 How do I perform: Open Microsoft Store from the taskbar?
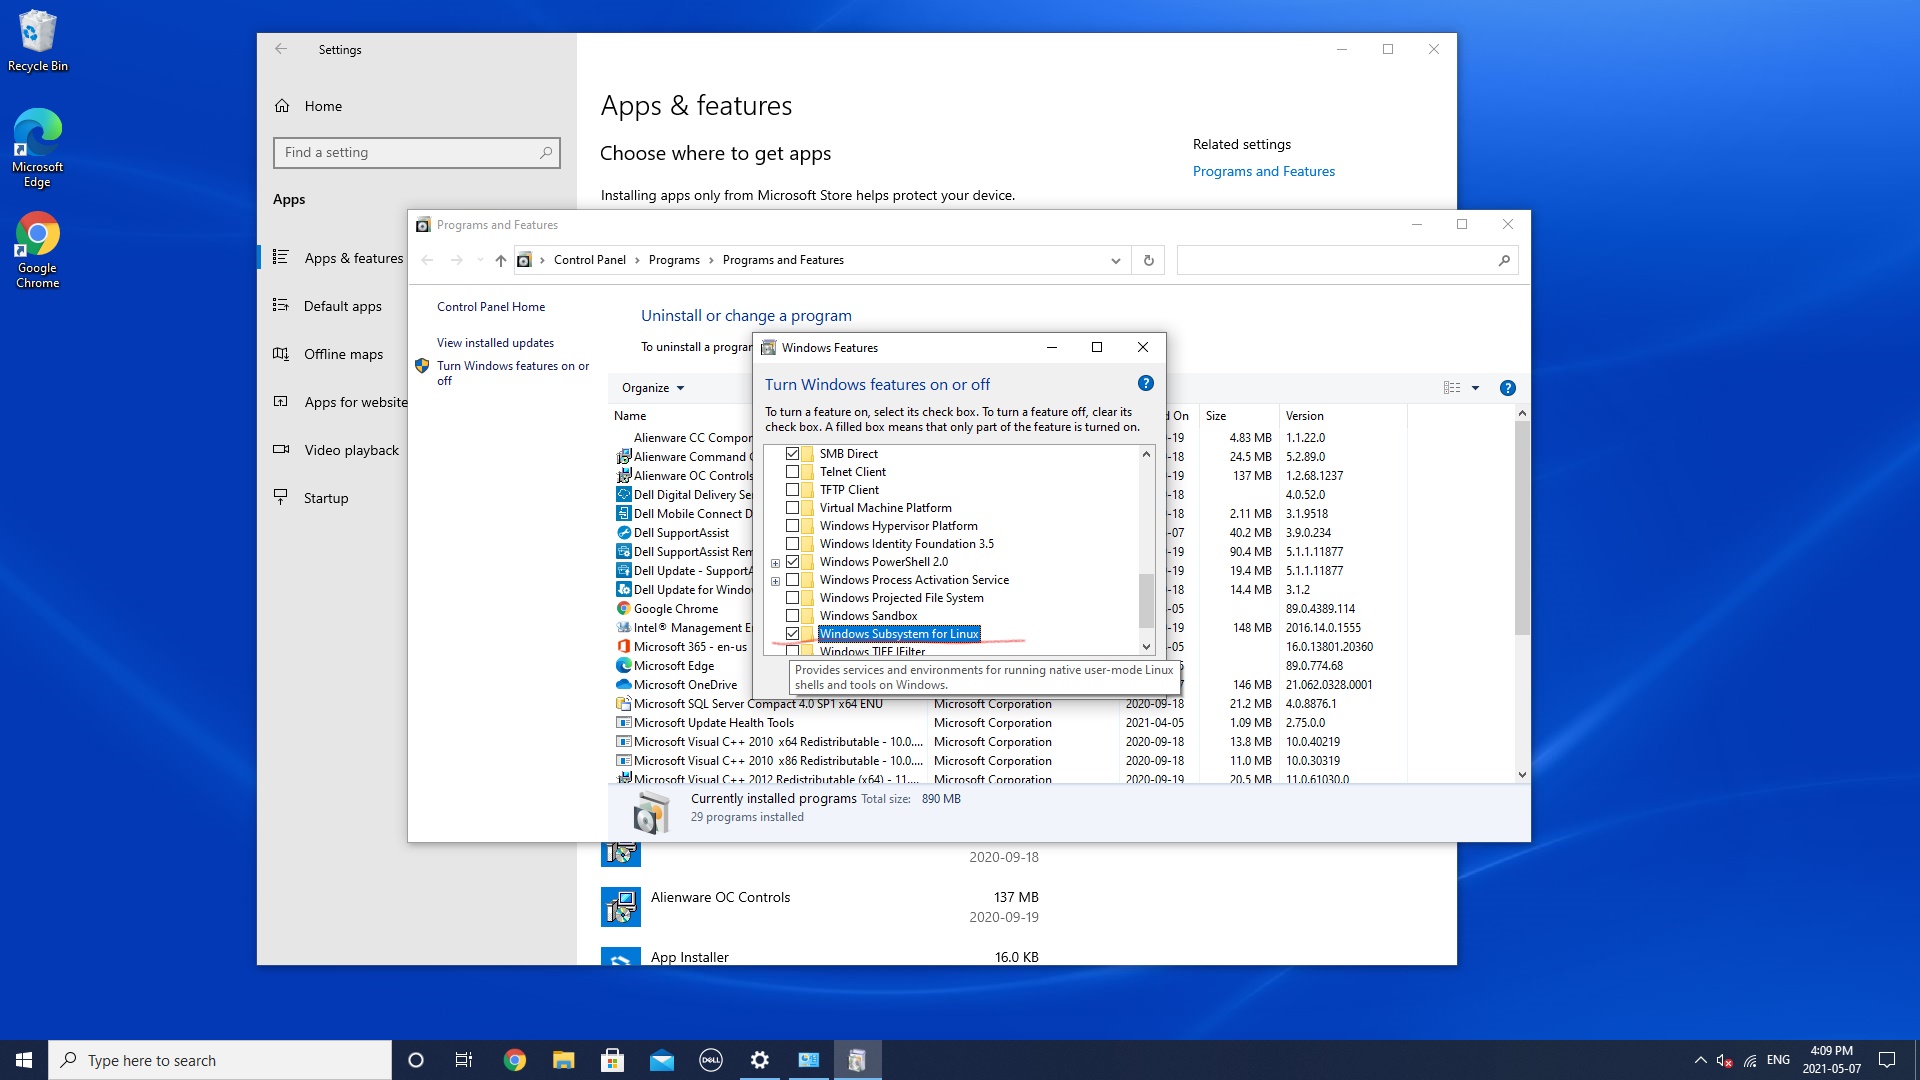(612, 1060)
